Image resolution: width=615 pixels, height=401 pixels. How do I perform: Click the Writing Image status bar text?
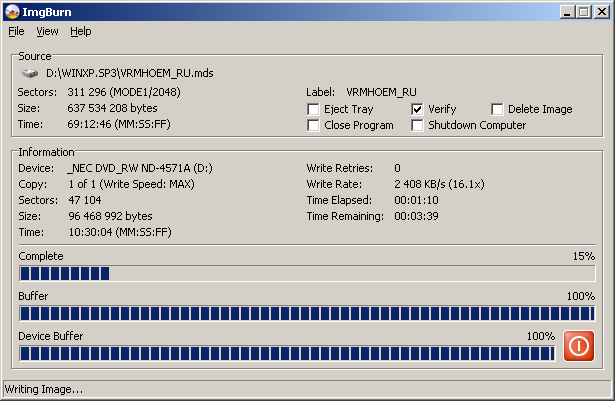coord(44,390)
